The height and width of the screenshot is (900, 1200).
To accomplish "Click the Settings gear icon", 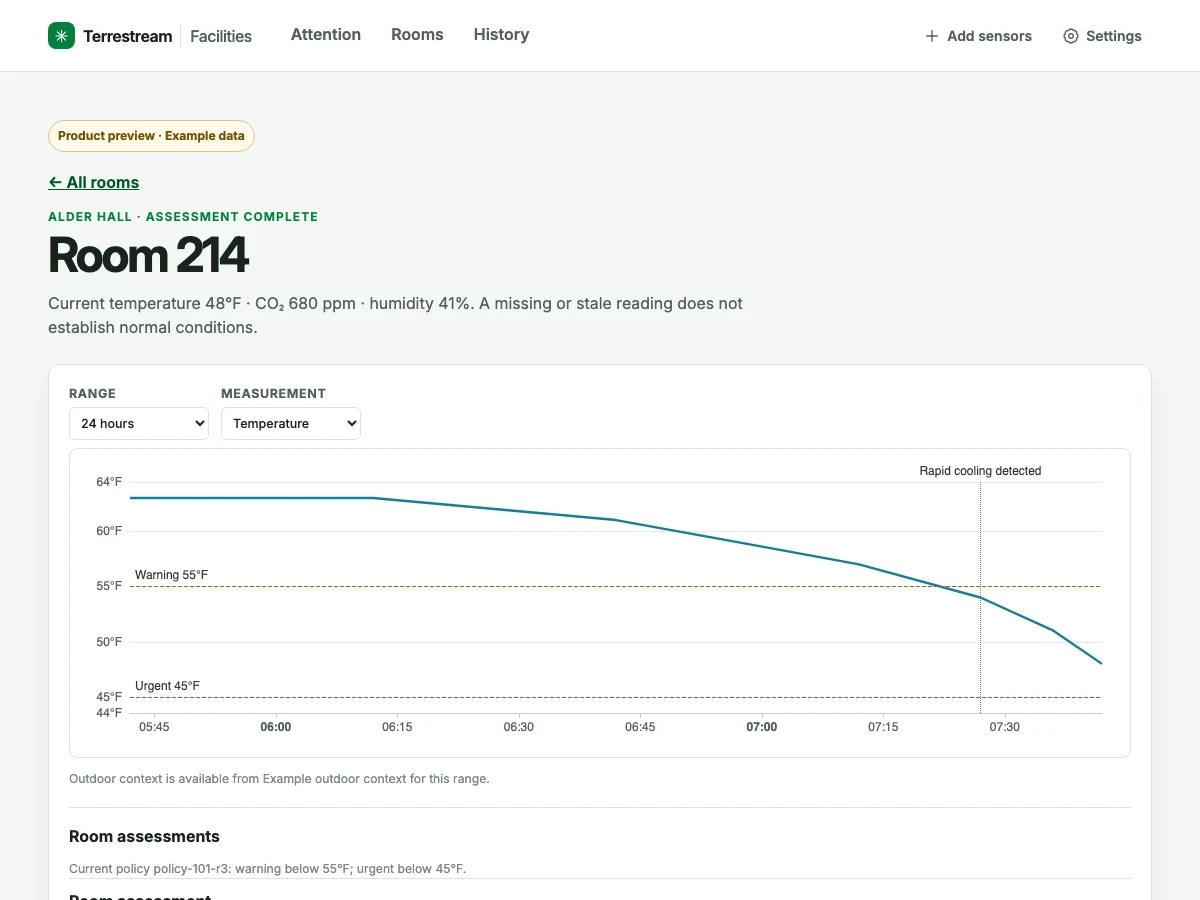I will [1071, 36].
